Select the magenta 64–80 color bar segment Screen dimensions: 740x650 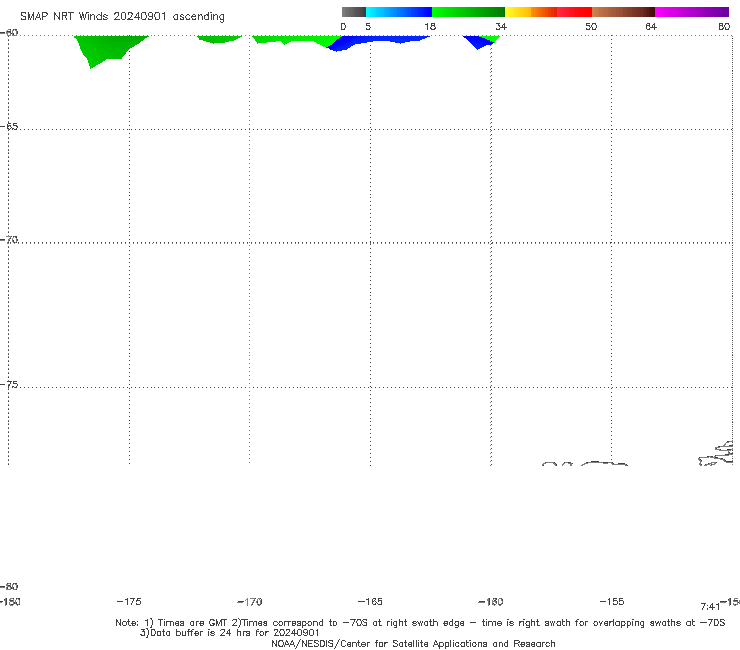692,12
